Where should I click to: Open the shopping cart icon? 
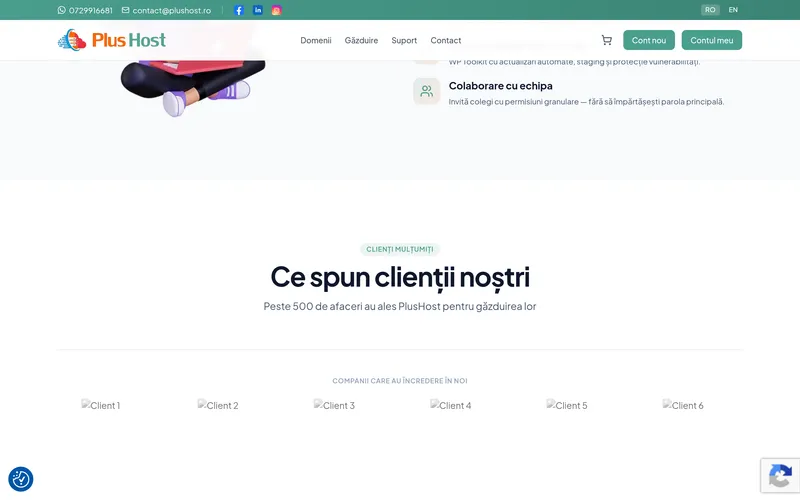coord(607,40)
